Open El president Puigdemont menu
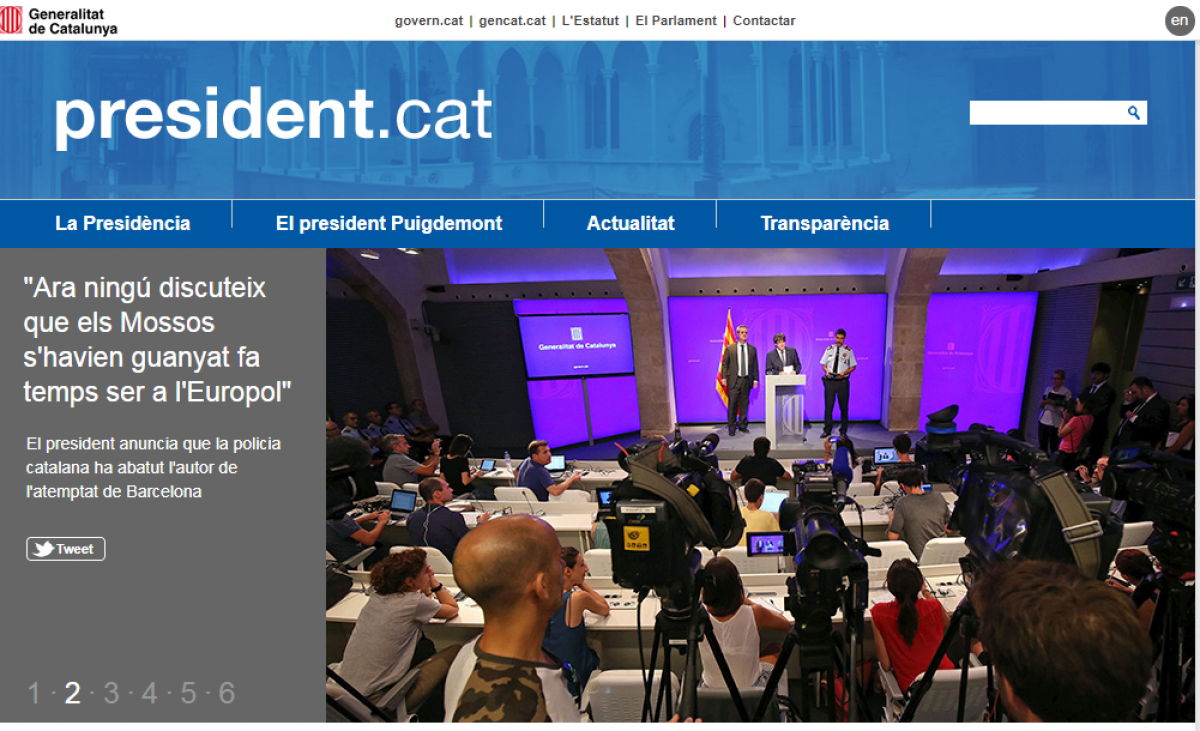 pos(389,224)
